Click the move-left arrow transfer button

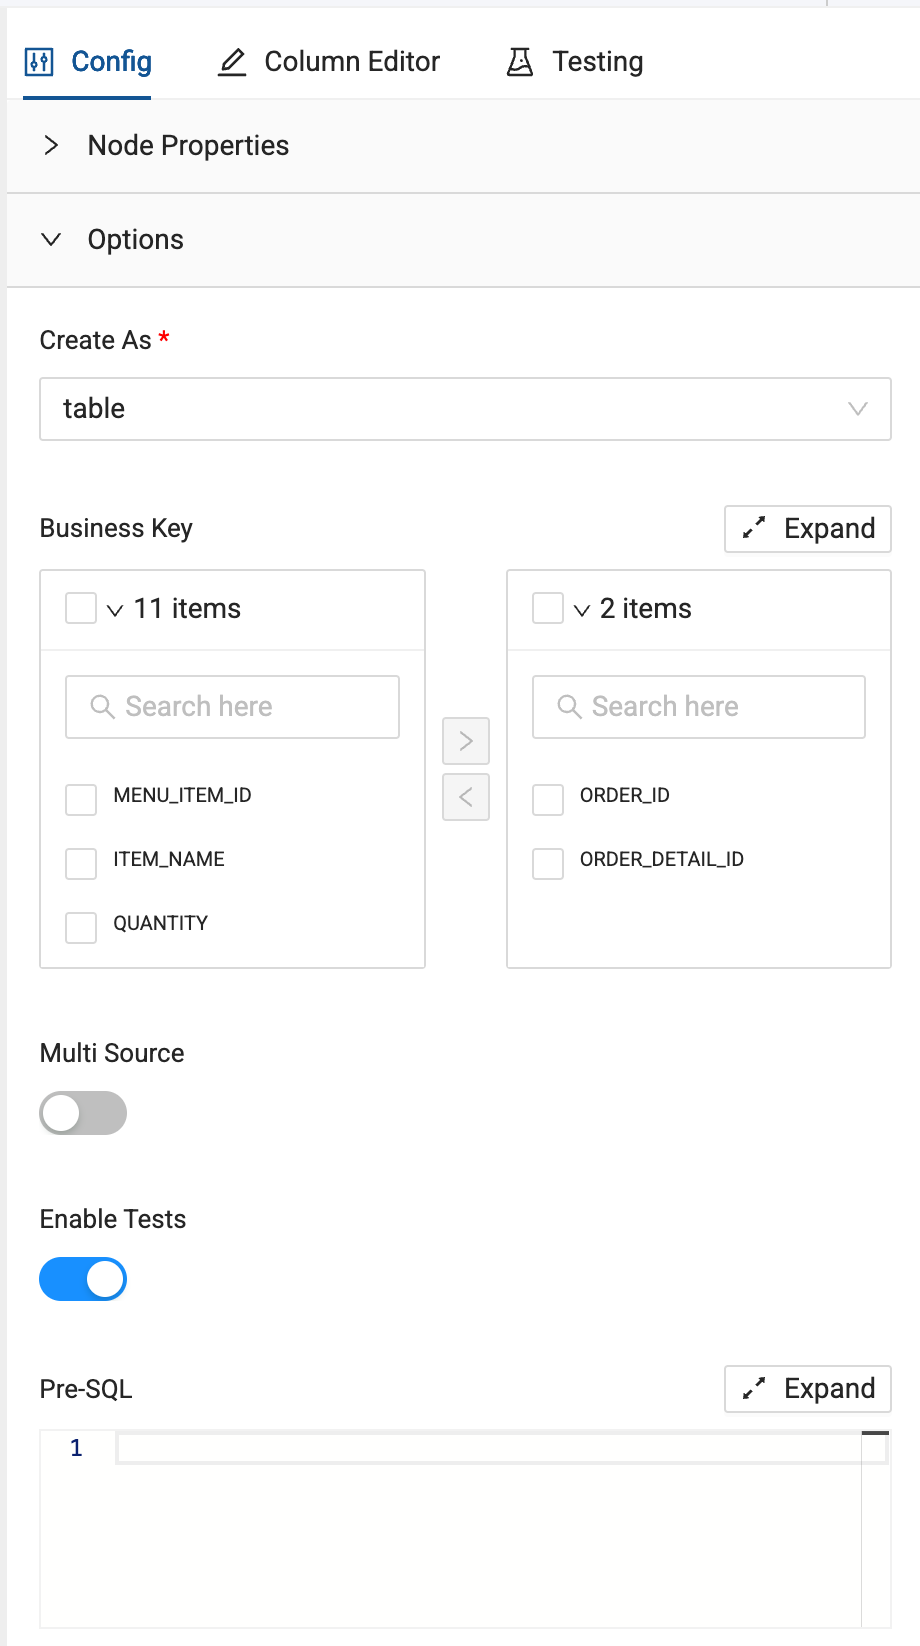tap(466, 797)
